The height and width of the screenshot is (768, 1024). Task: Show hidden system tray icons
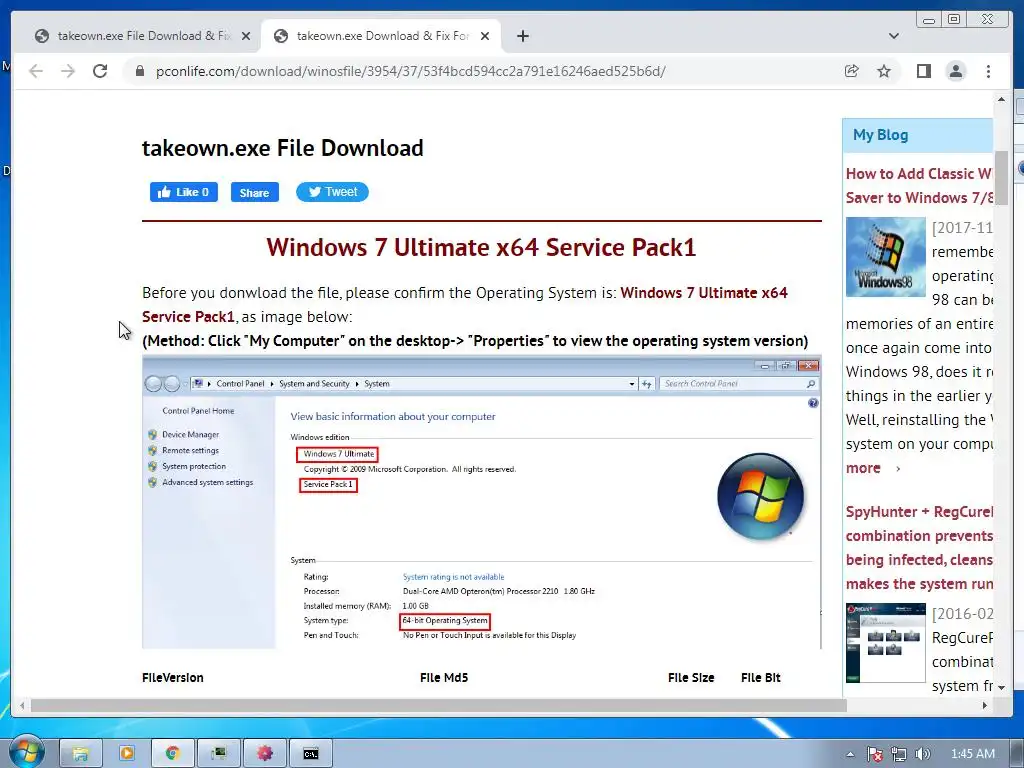coord(850,754)
